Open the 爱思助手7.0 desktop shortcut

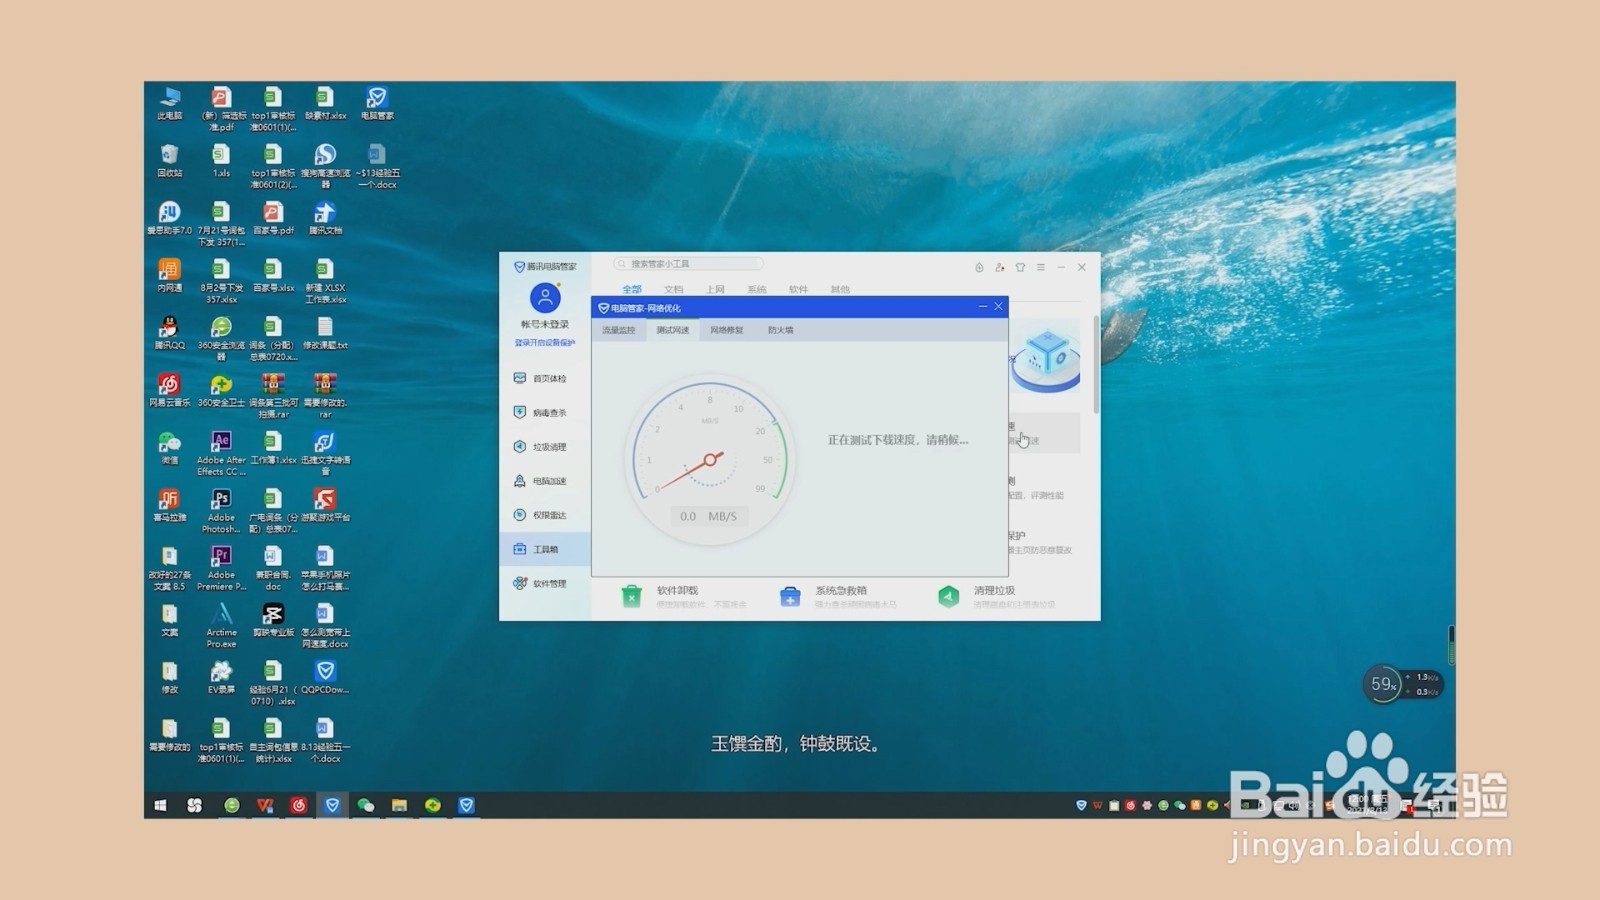170,218
